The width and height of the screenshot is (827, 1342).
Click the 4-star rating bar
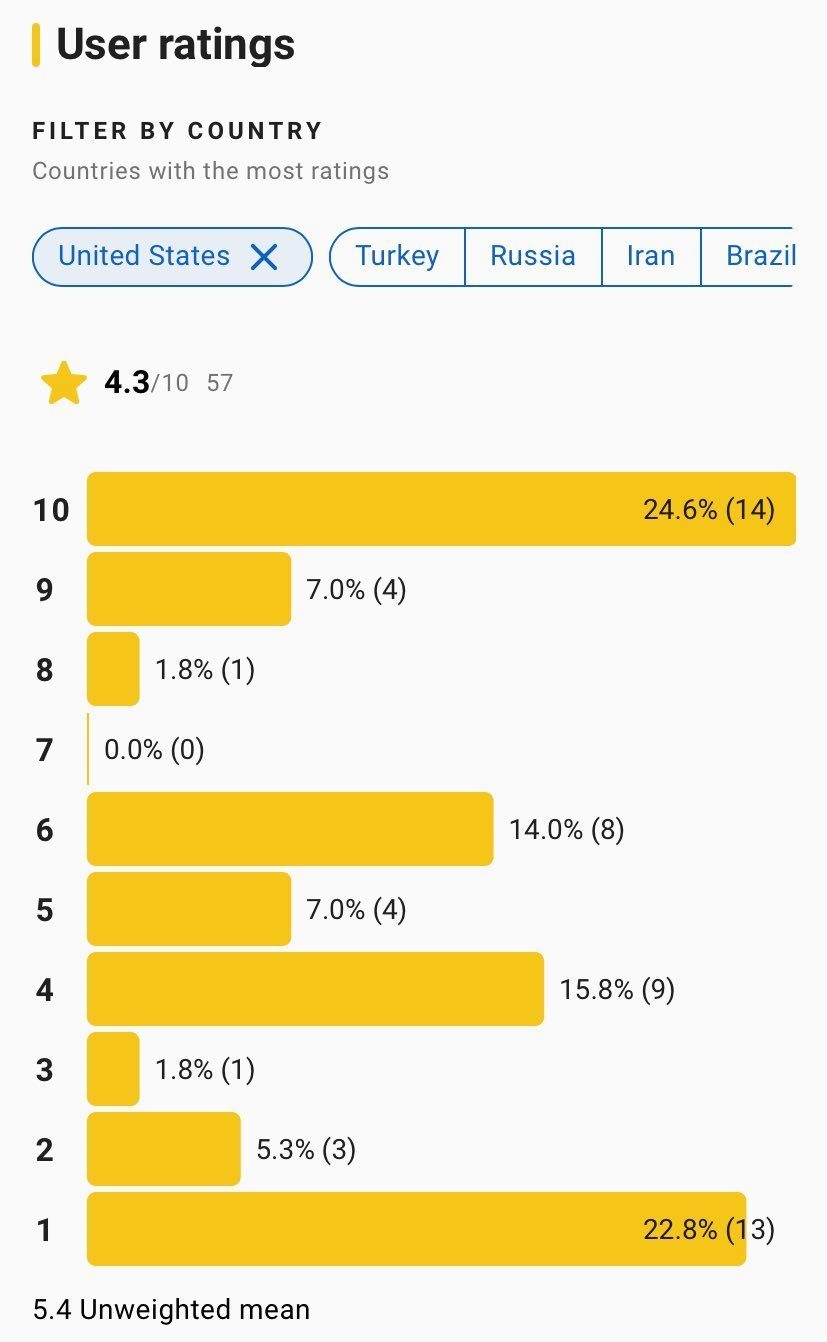pos(315,989)
